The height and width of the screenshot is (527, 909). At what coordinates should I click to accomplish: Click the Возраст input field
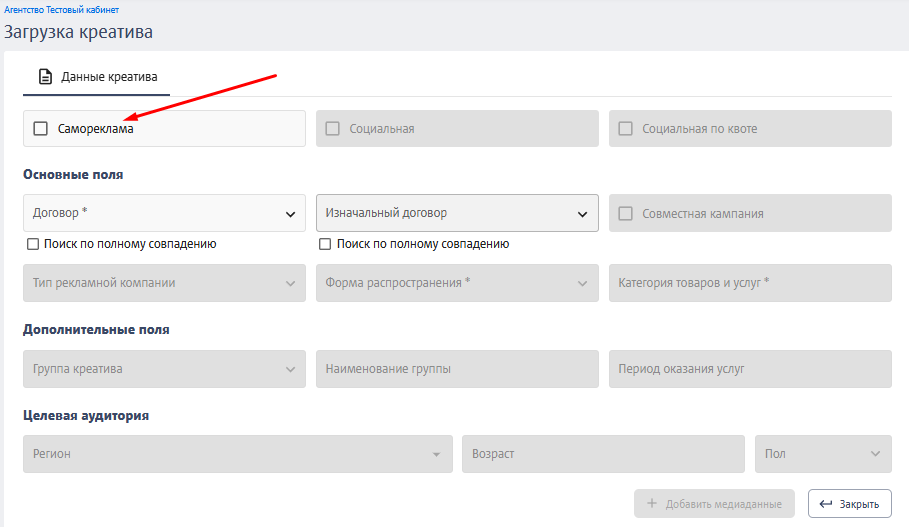pyautogui.click(x=603, y=454)
